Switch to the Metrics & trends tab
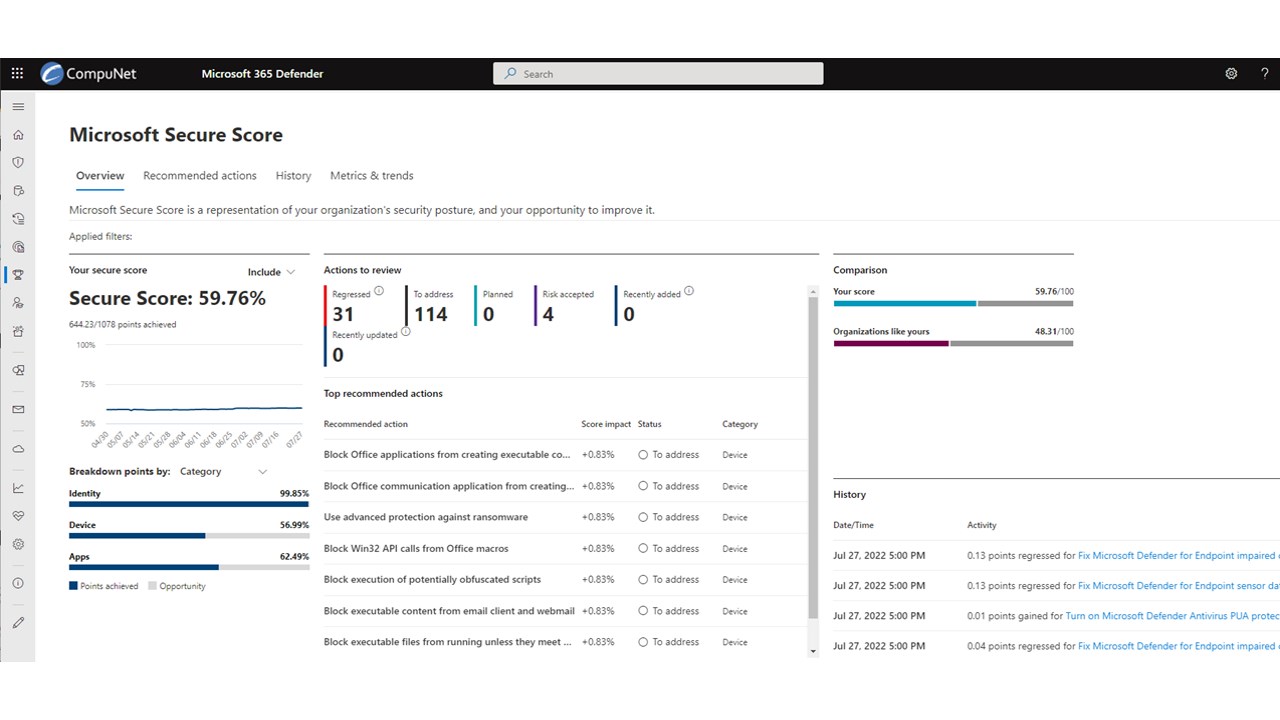The image size is (1280, 720). coord(372,175)
